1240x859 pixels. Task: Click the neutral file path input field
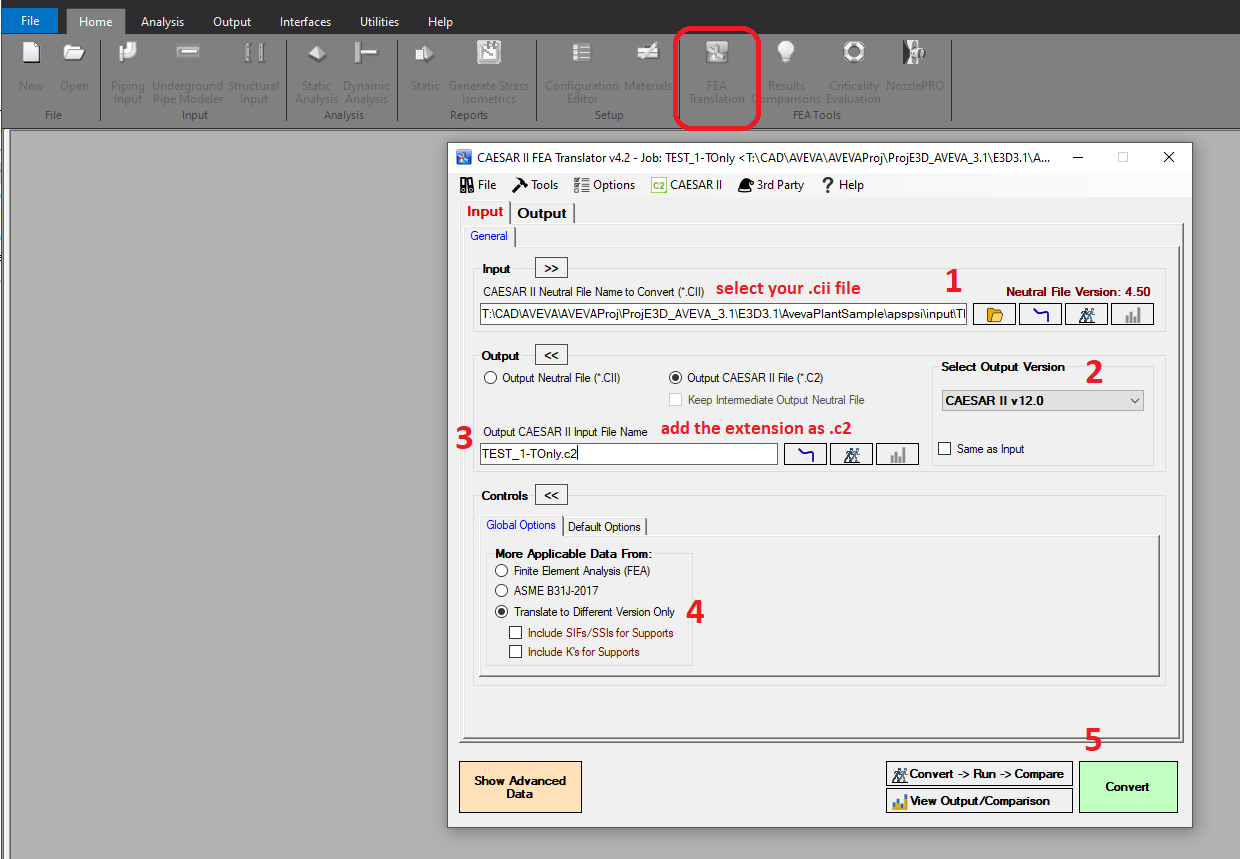(724, 314)
